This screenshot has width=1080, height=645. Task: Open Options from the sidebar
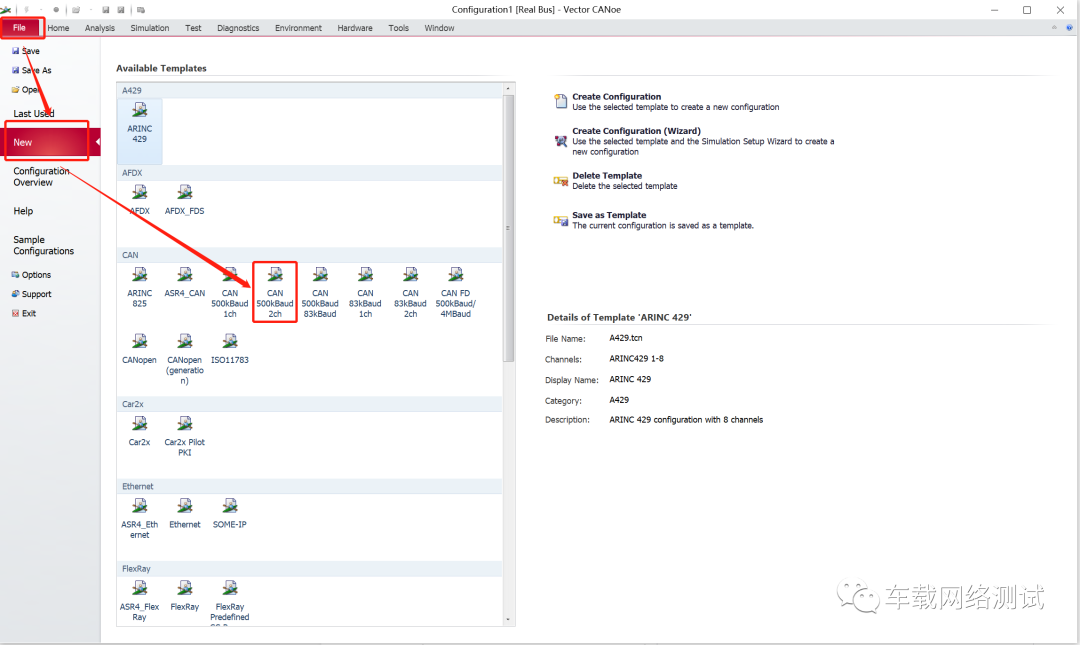[31, 275]
